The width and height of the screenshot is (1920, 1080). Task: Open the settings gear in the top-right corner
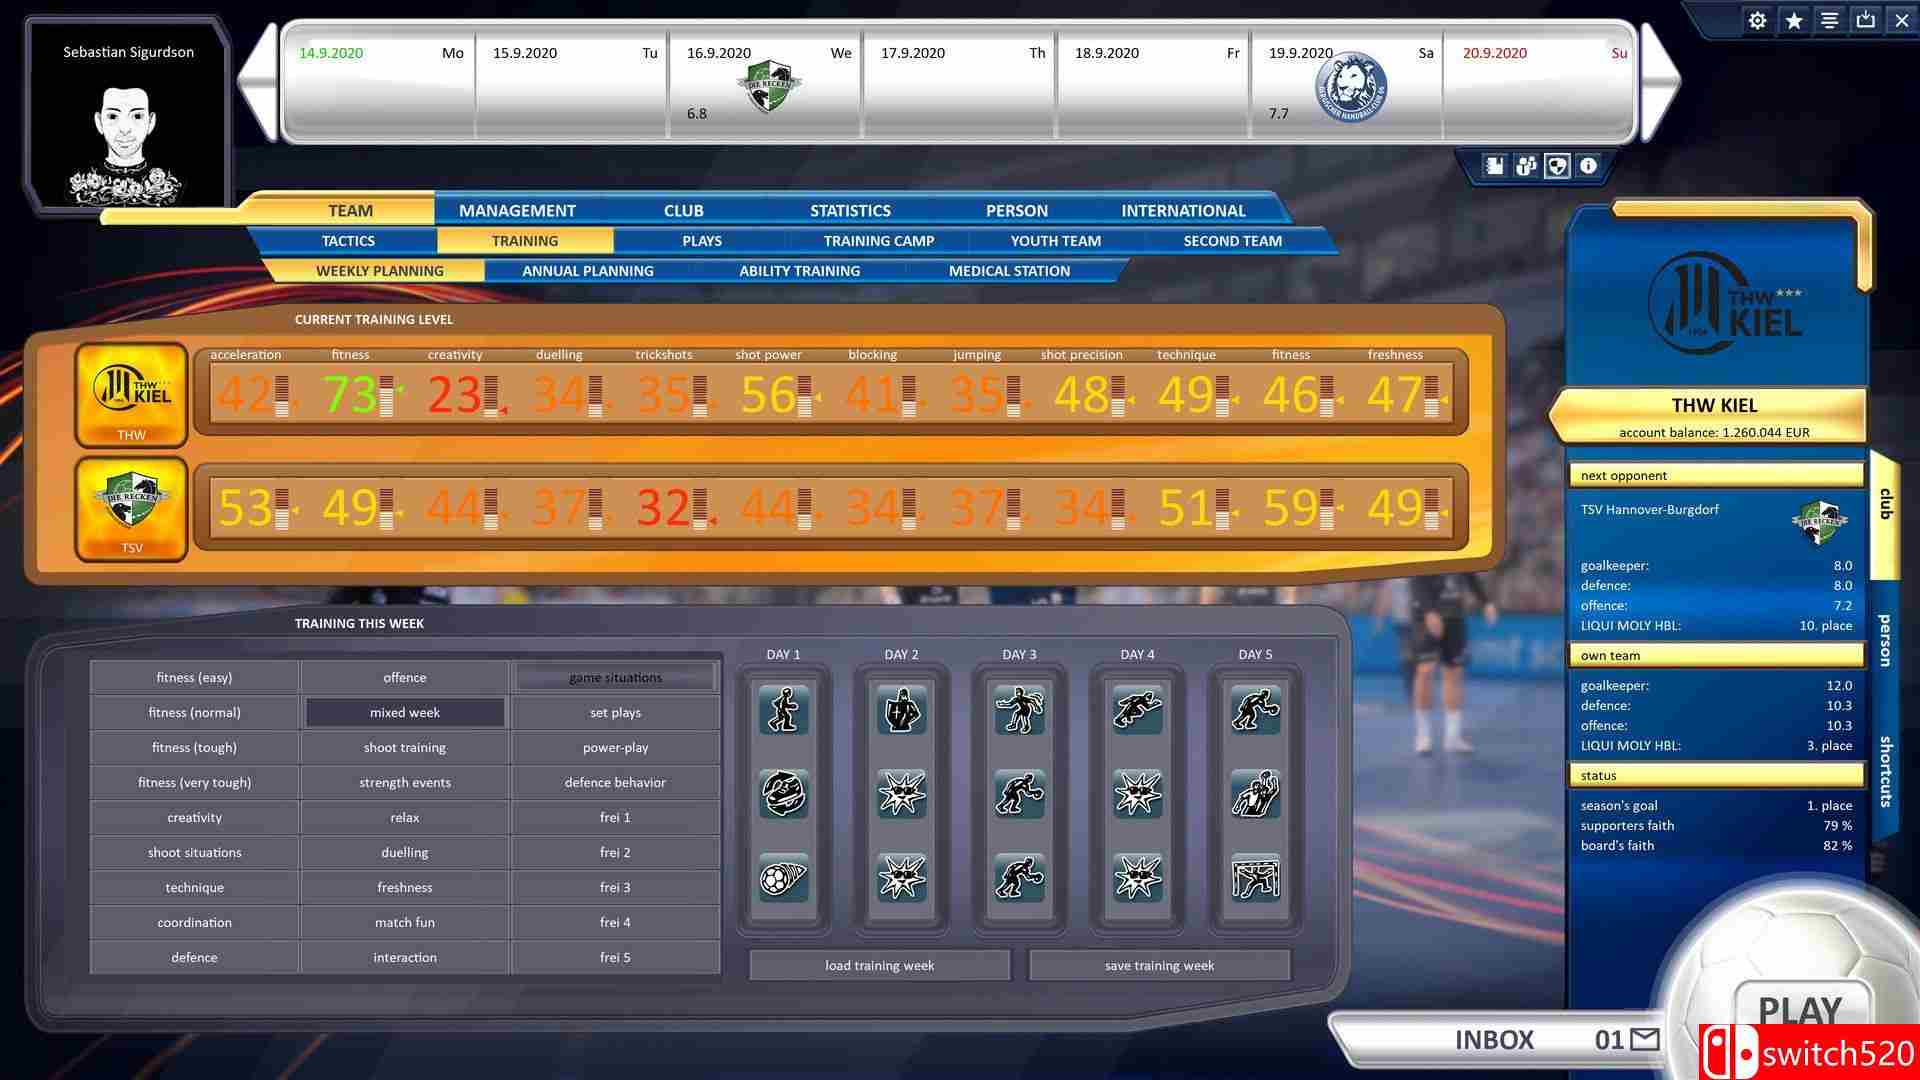pyautogui.click(x=1757, y=20)
